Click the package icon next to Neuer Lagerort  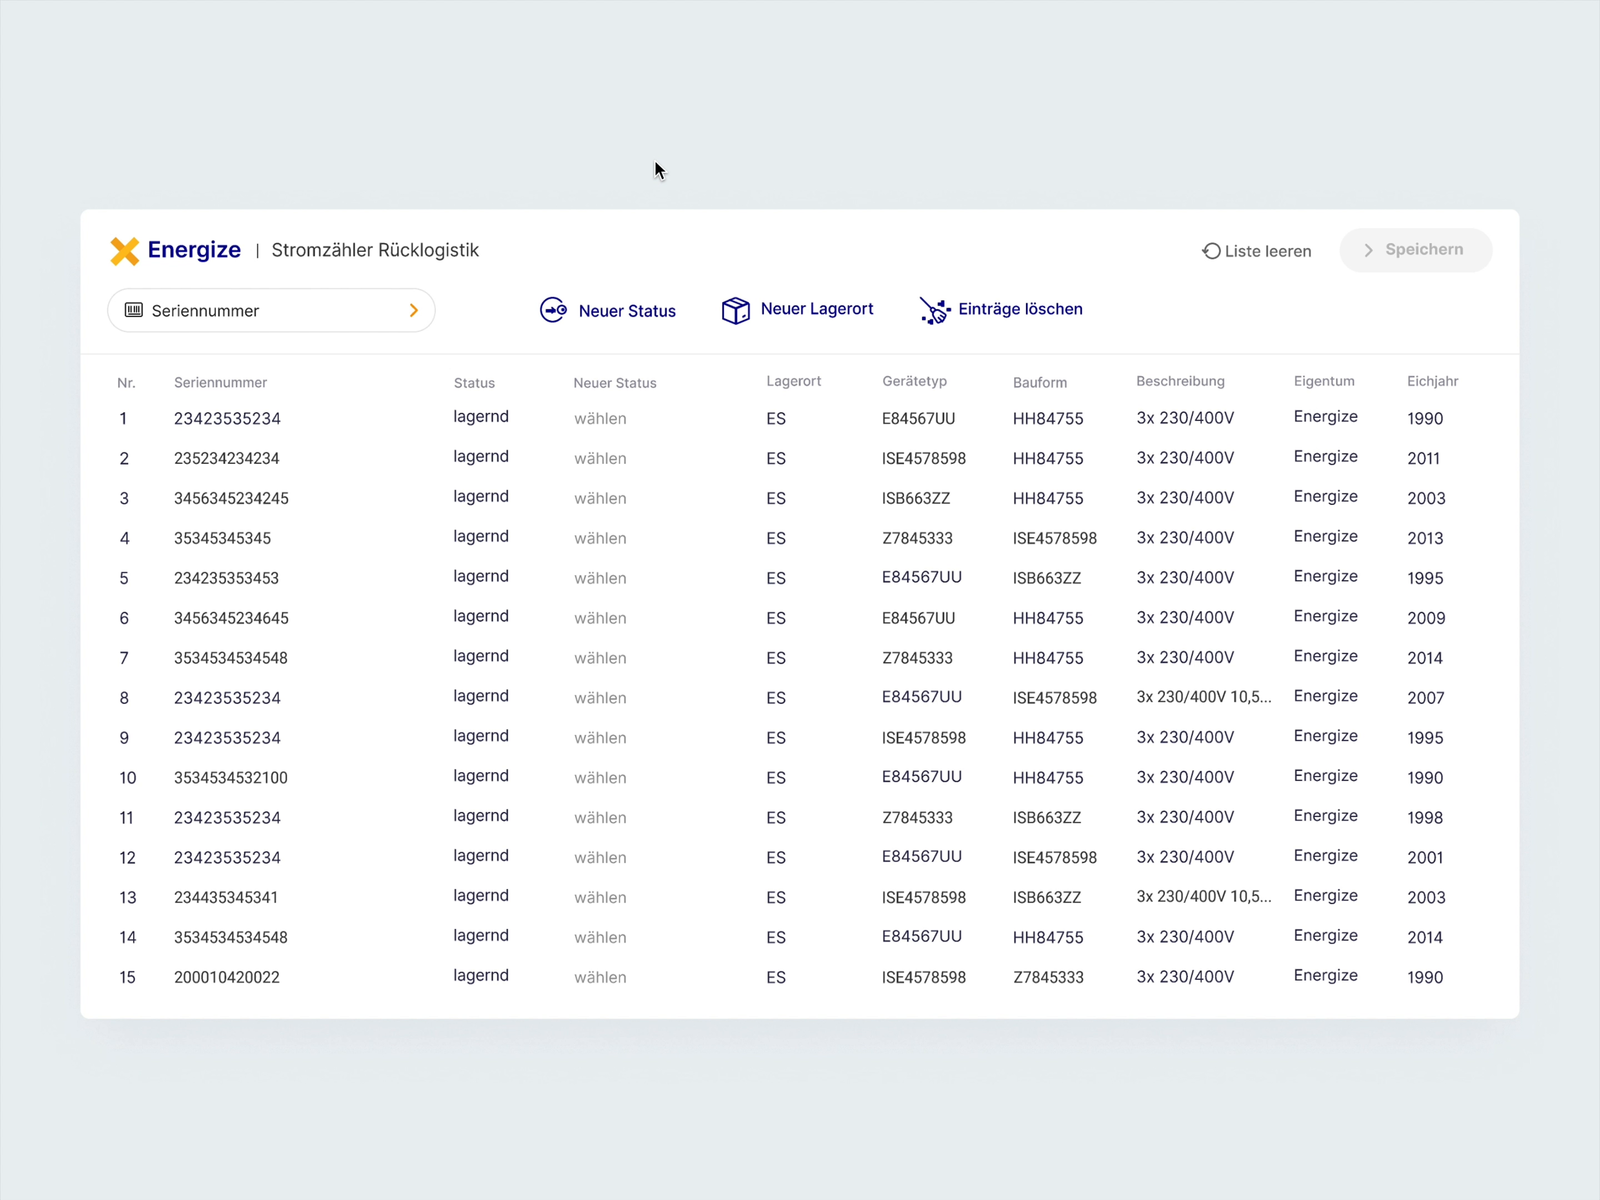[x=736, y=310]
